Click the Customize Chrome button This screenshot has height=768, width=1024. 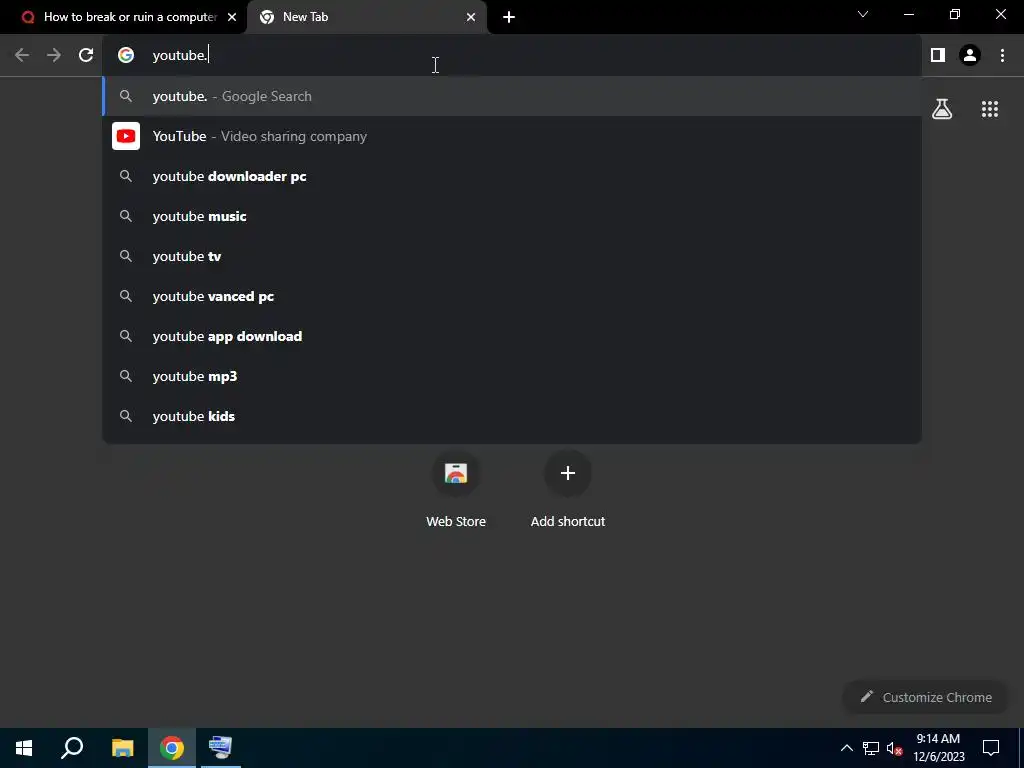click(x=926, y=697)
